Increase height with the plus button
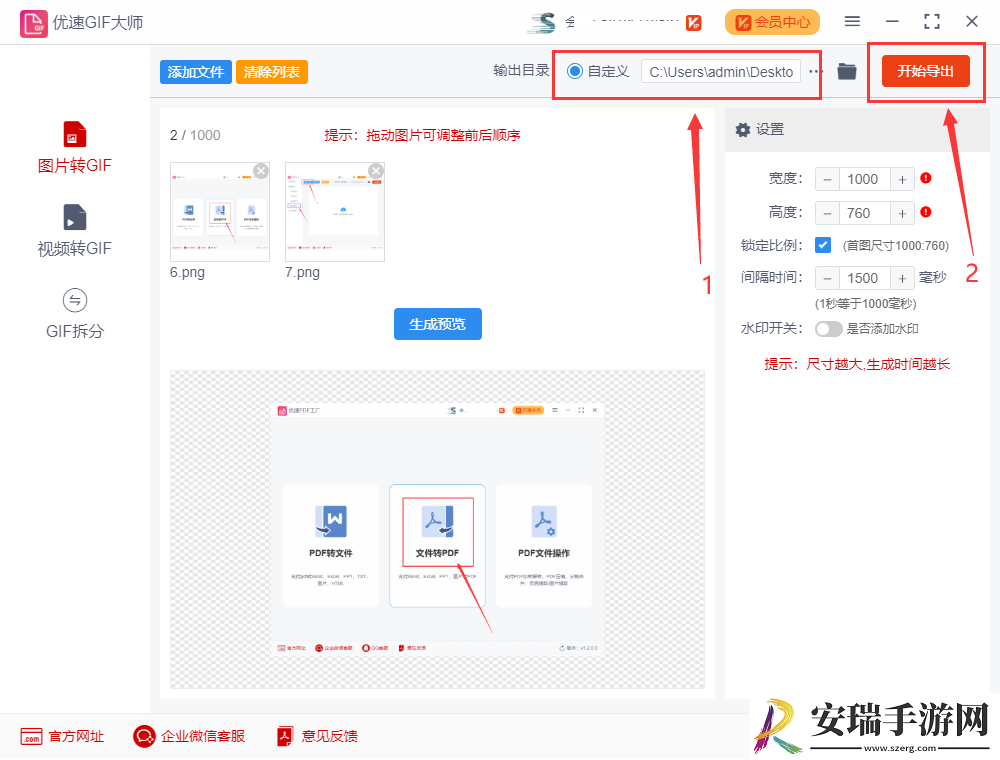Viewport: 1000px width, 760px height. (902, 213)
